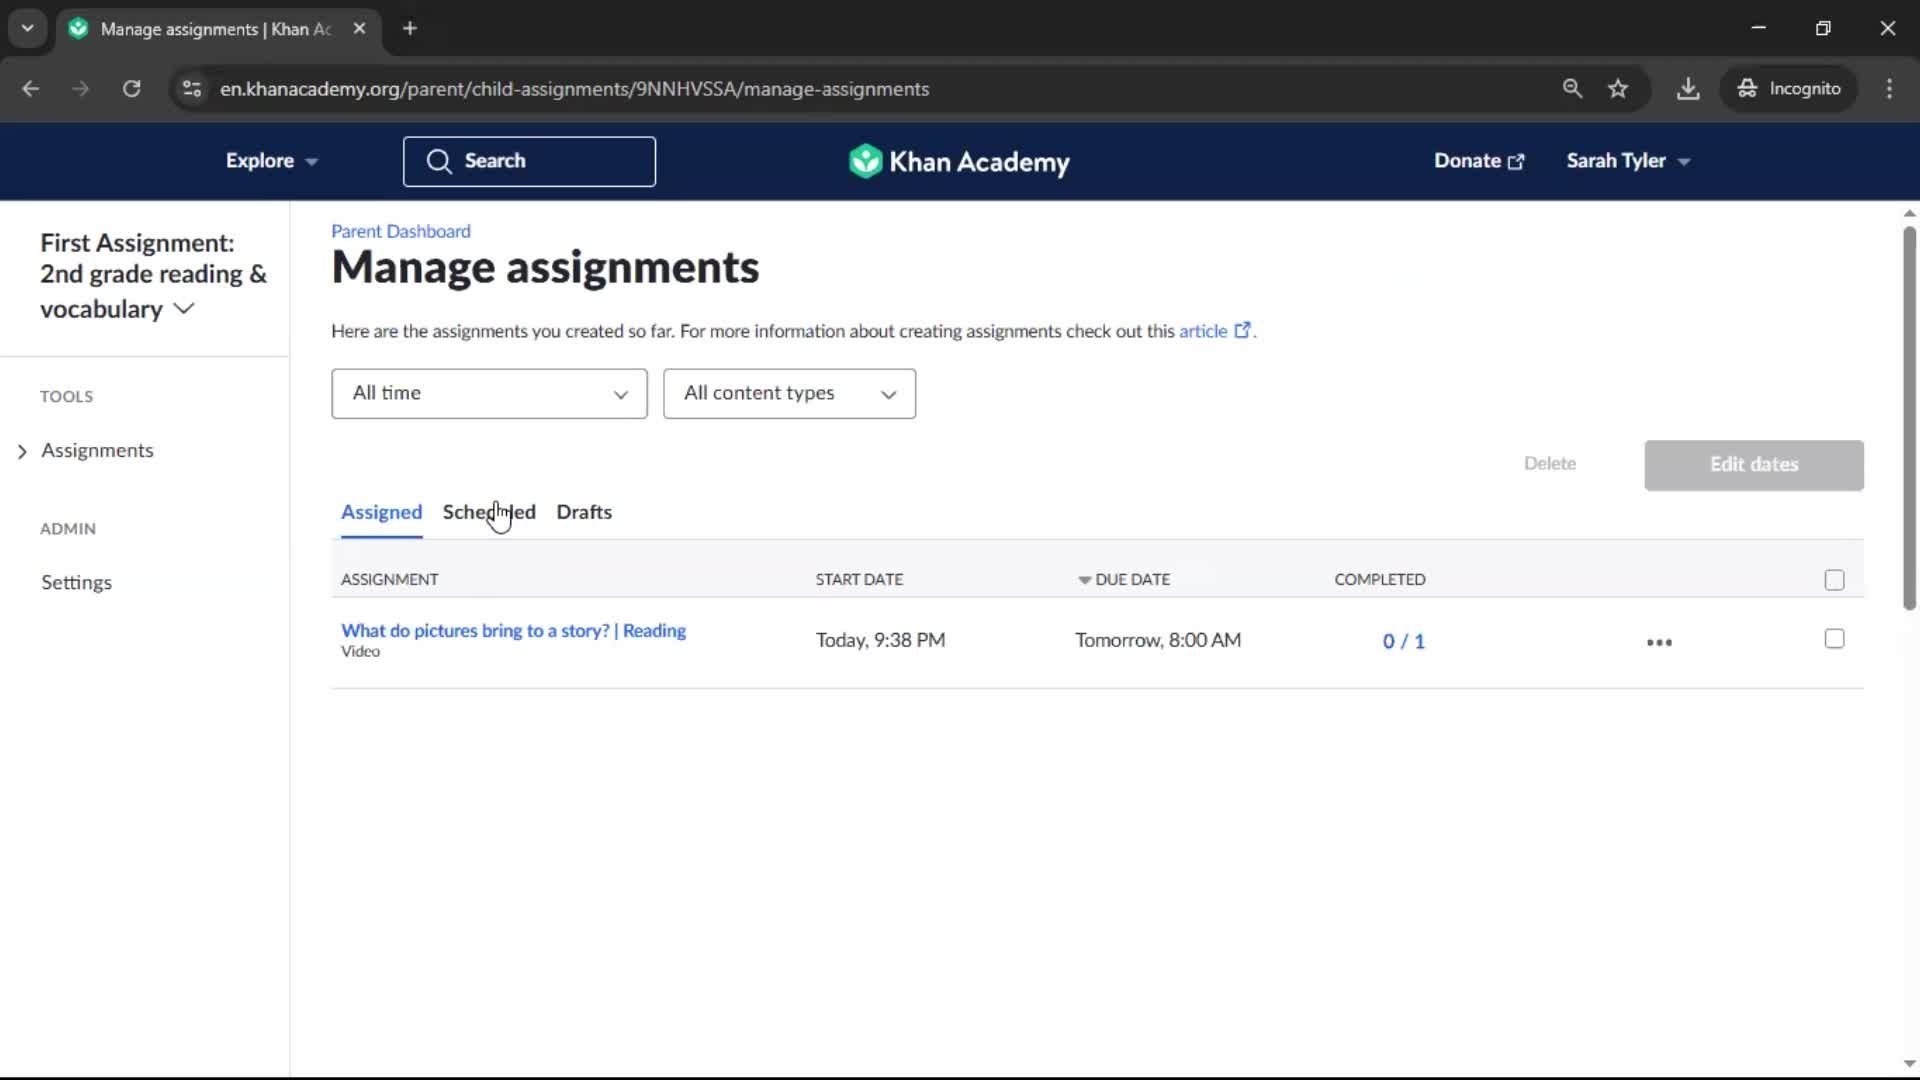Viewport: 1920px width, 1080px height.
Task: Switch to the Scheduled tab
Action: tap(489, 512)
